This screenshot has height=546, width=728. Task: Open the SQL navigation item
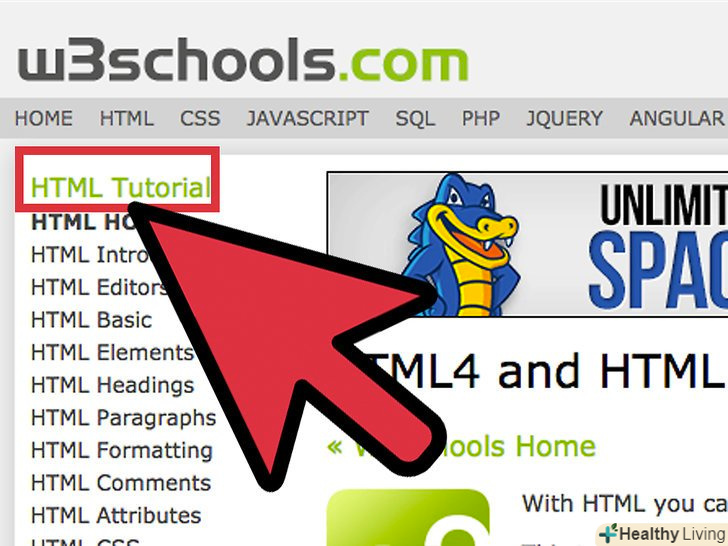[x=415, y=119]
